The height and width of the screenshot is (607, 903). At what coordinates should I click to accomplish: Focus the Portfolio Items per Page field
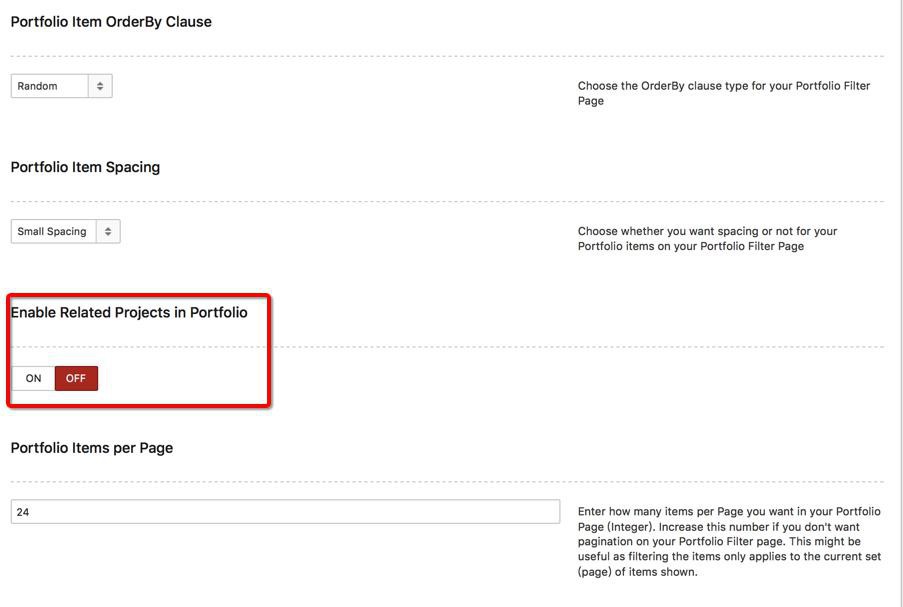tap(285, 511)
